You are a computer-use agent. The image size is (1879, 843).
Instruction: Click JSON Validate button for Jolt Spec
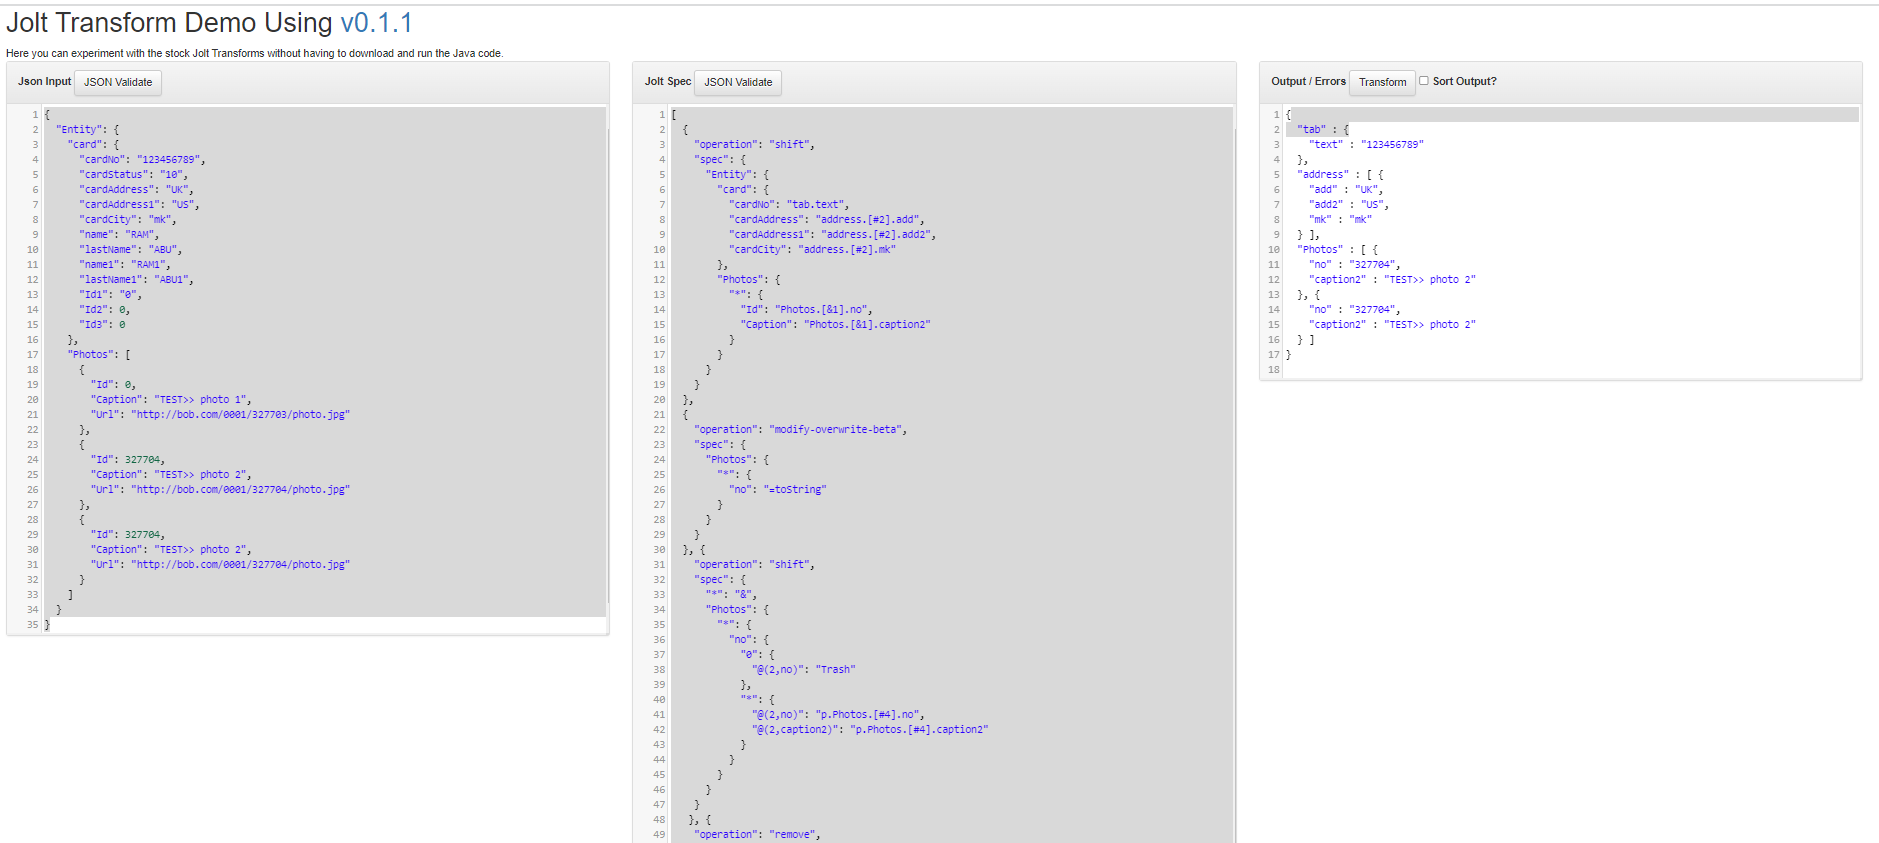pos(738,82)
